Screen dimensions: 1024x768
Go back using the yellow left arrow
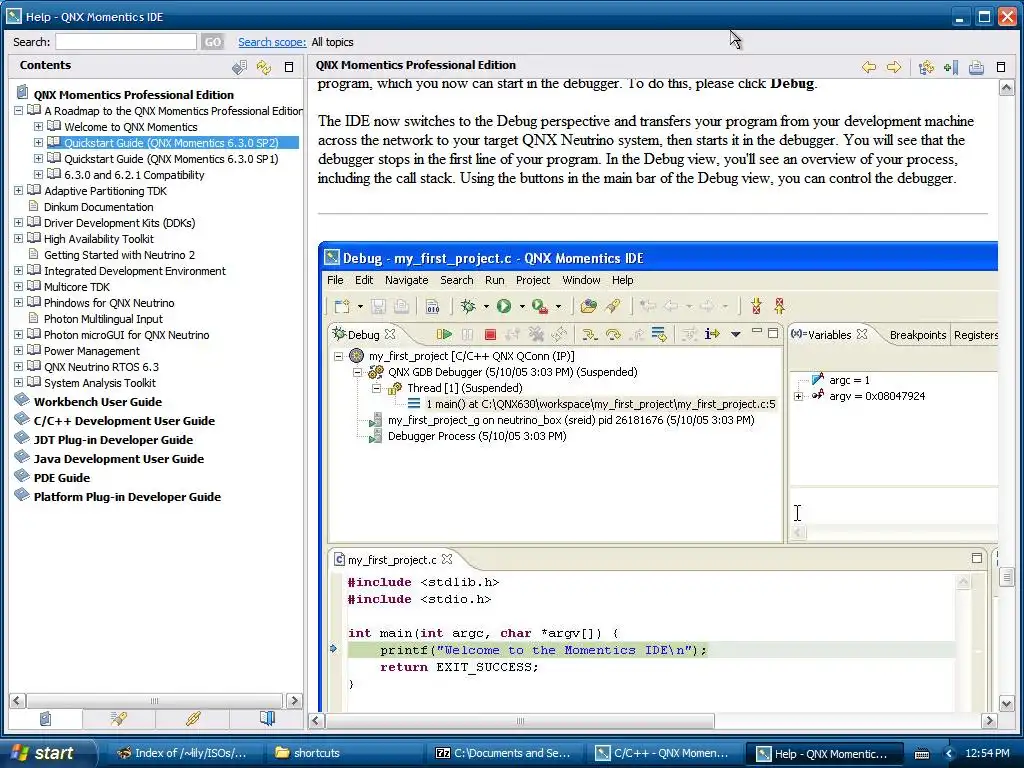tap(869, 67)
